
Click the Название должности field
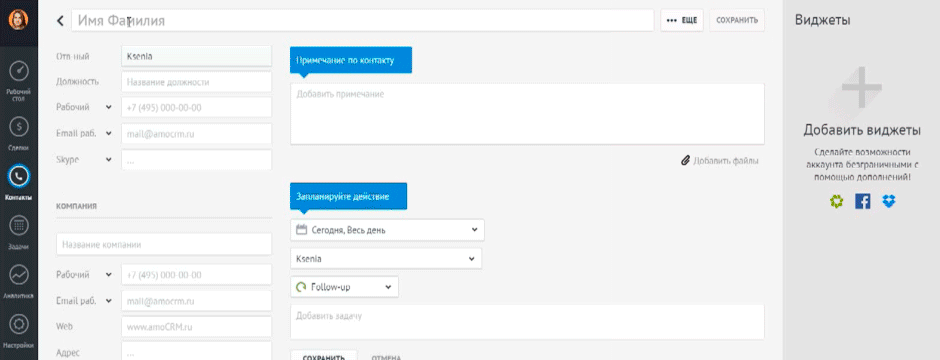coord(196,82)
